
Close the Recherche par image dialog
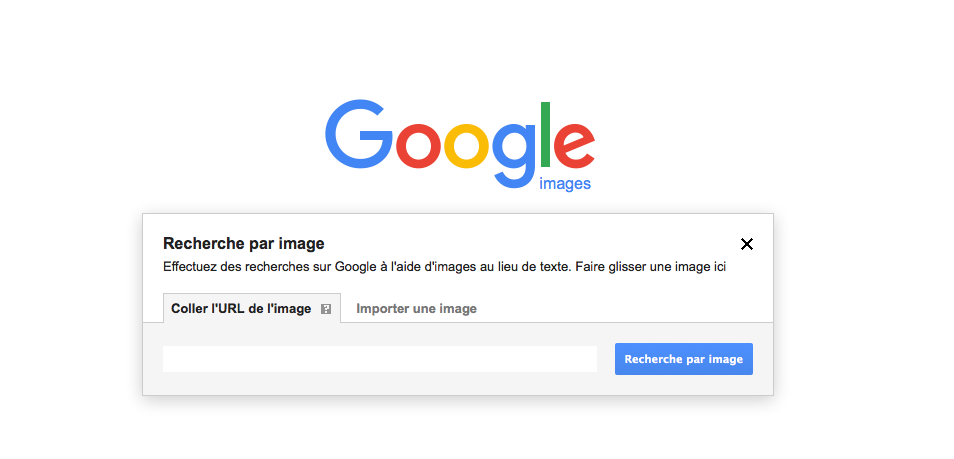[746, 244]
